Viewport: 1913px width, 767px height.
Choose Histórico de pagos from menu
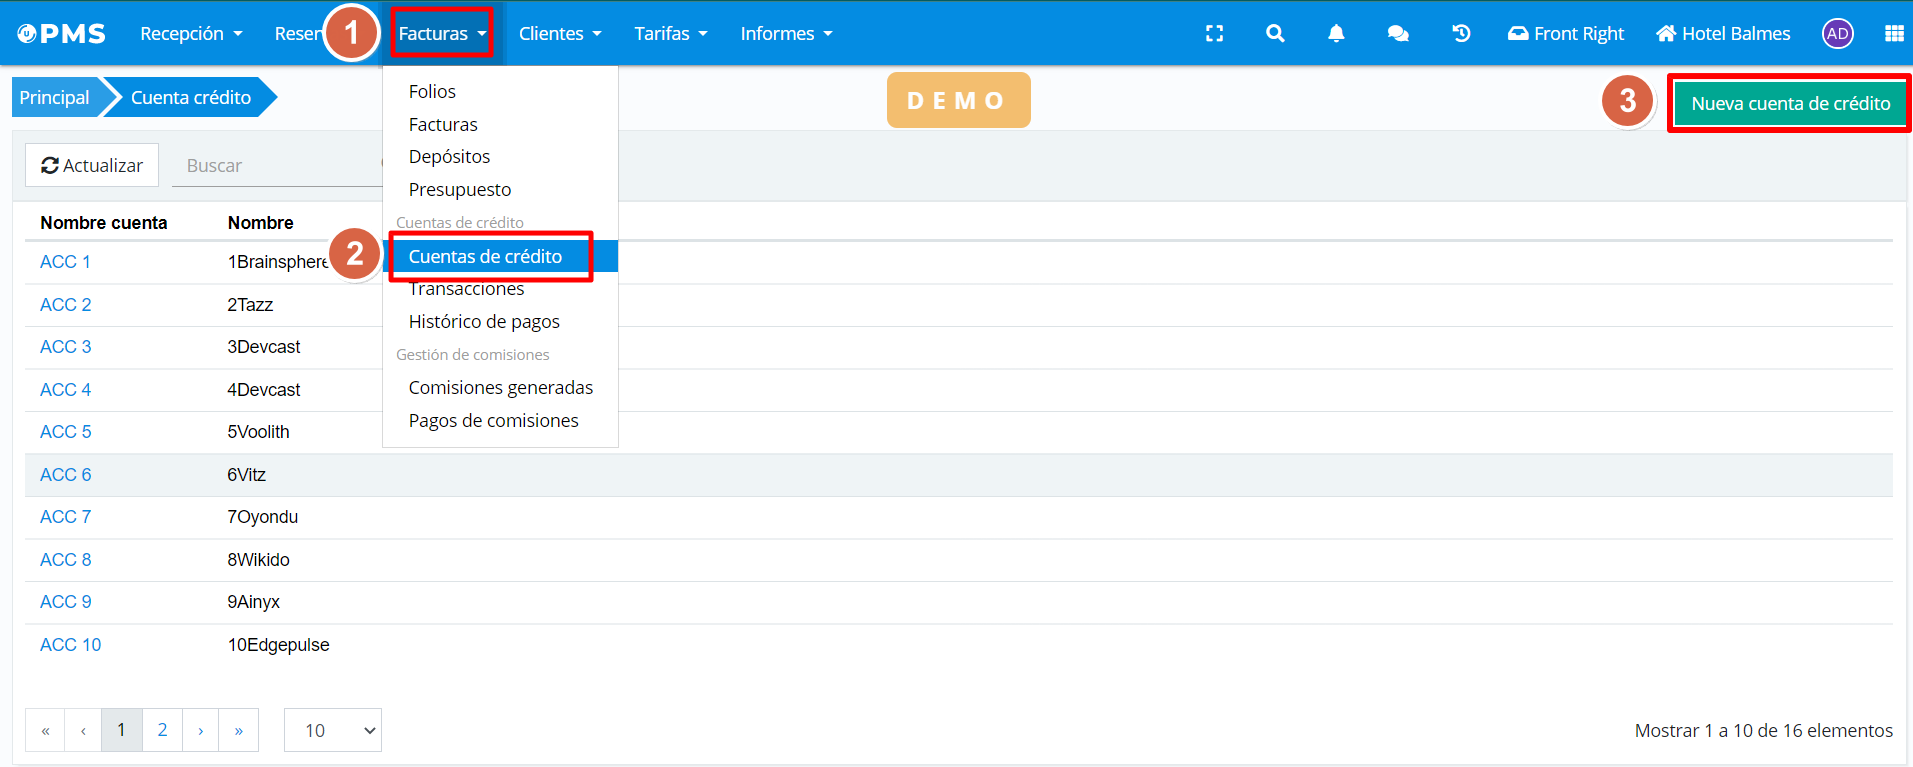(x=484, y=321)
